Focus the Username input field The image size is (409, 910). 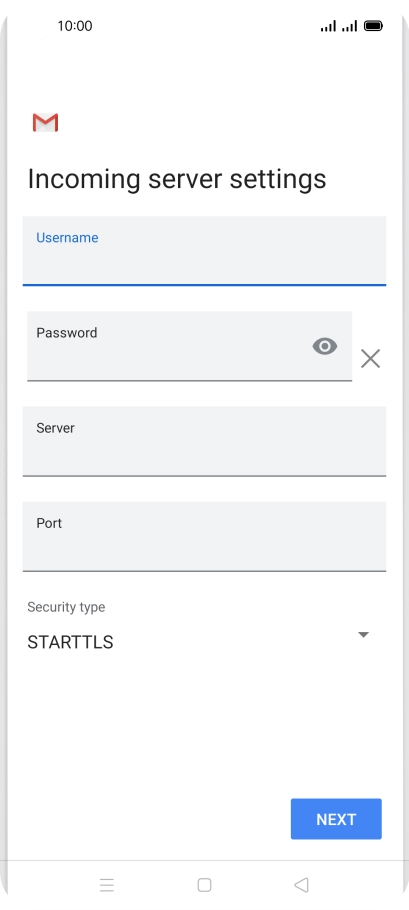[204, 251]
